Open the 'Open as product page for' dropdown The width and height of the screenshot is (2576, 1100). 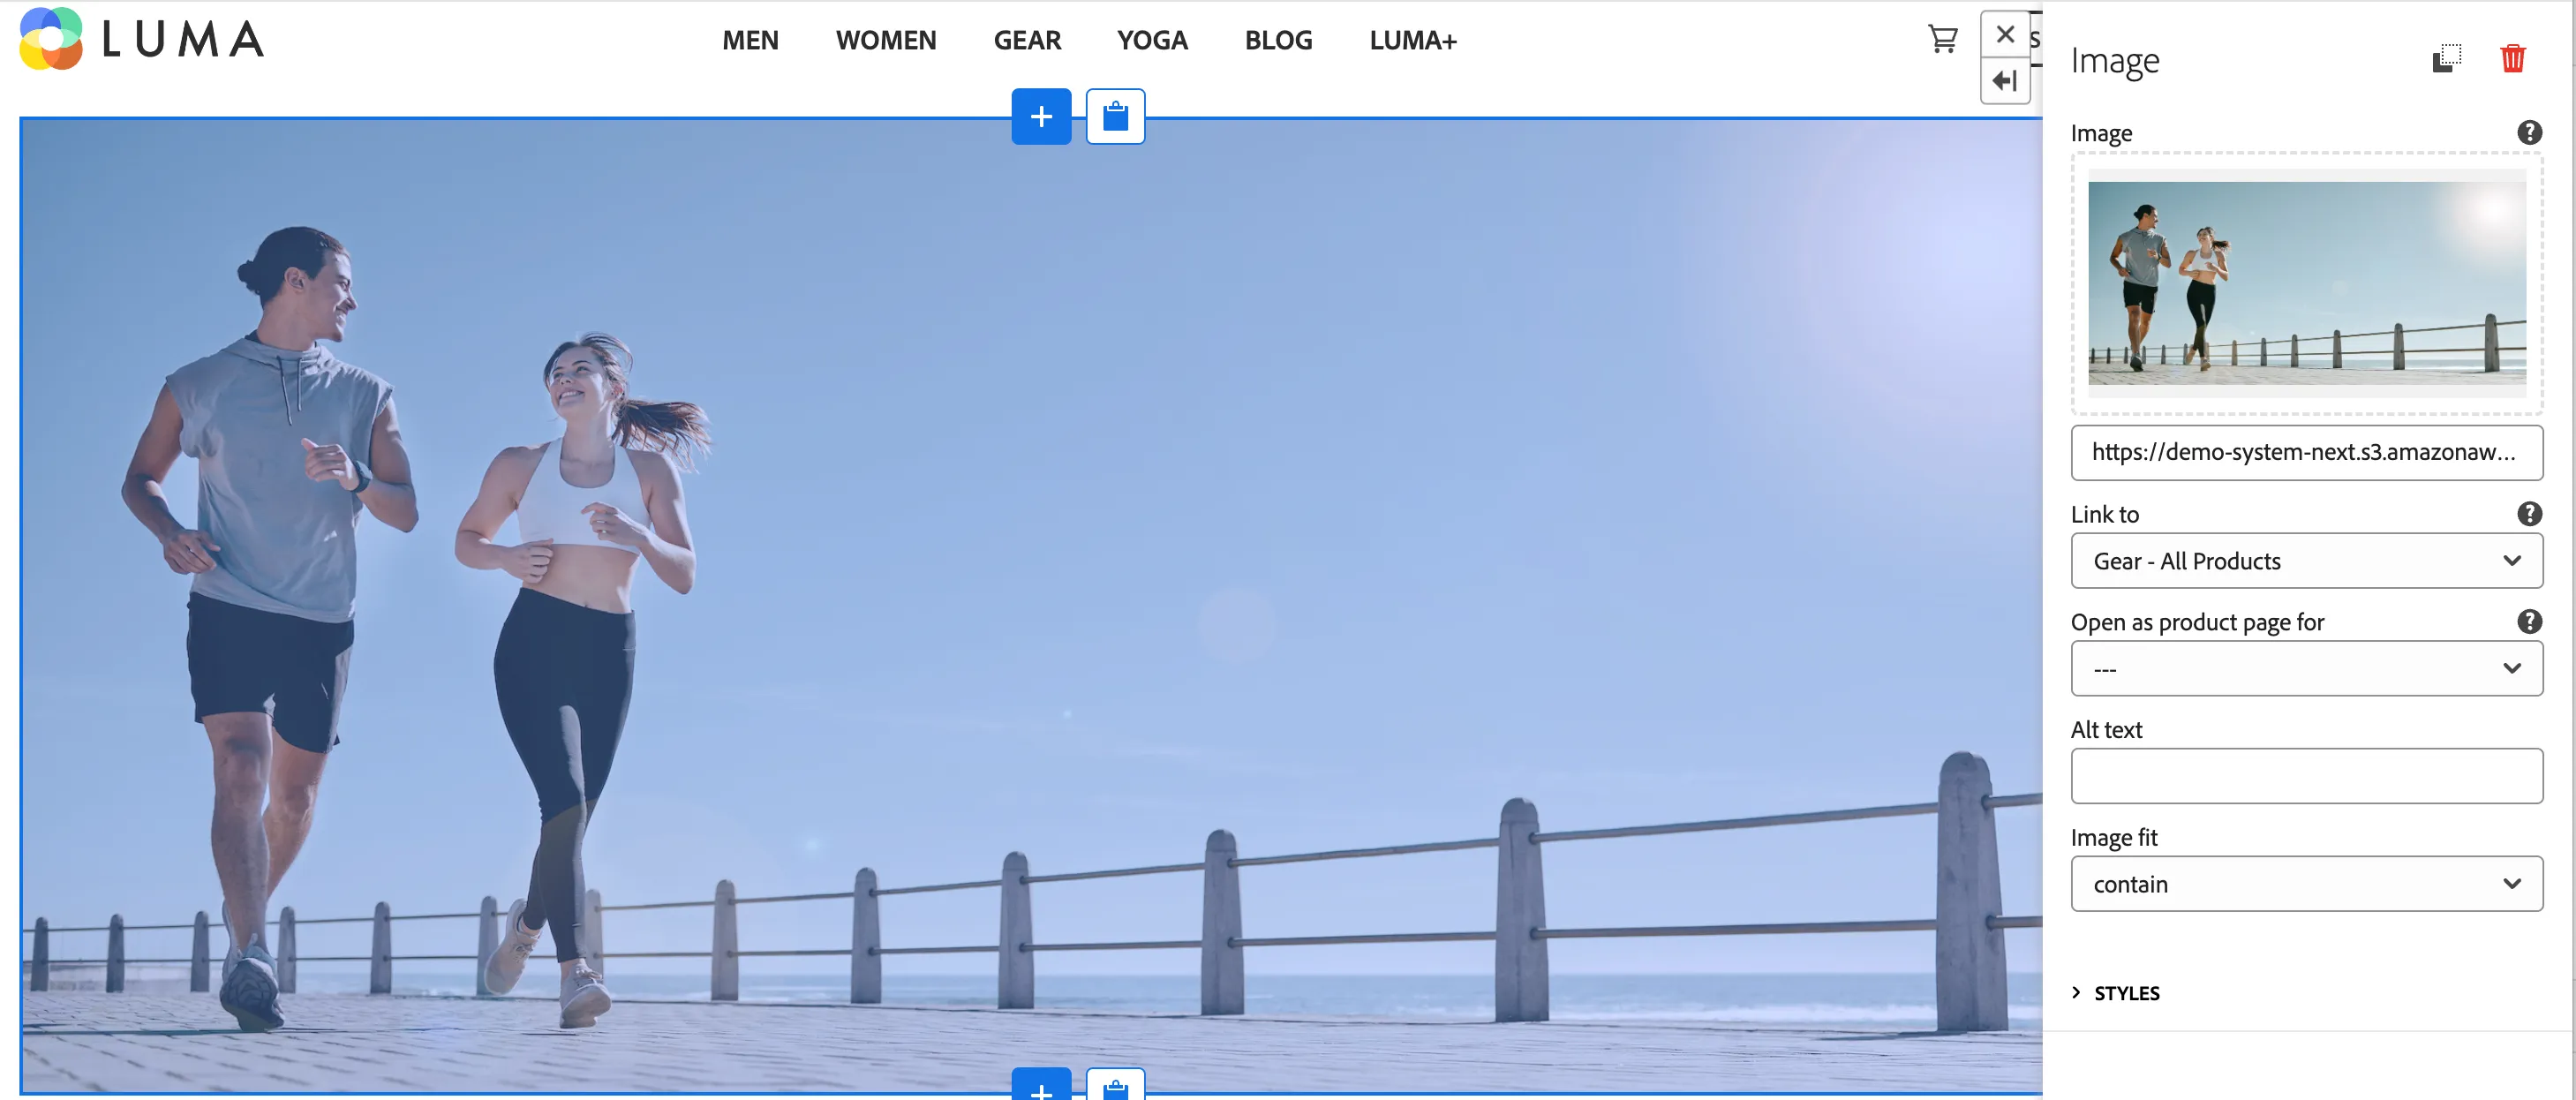(x=2306, y=668)
